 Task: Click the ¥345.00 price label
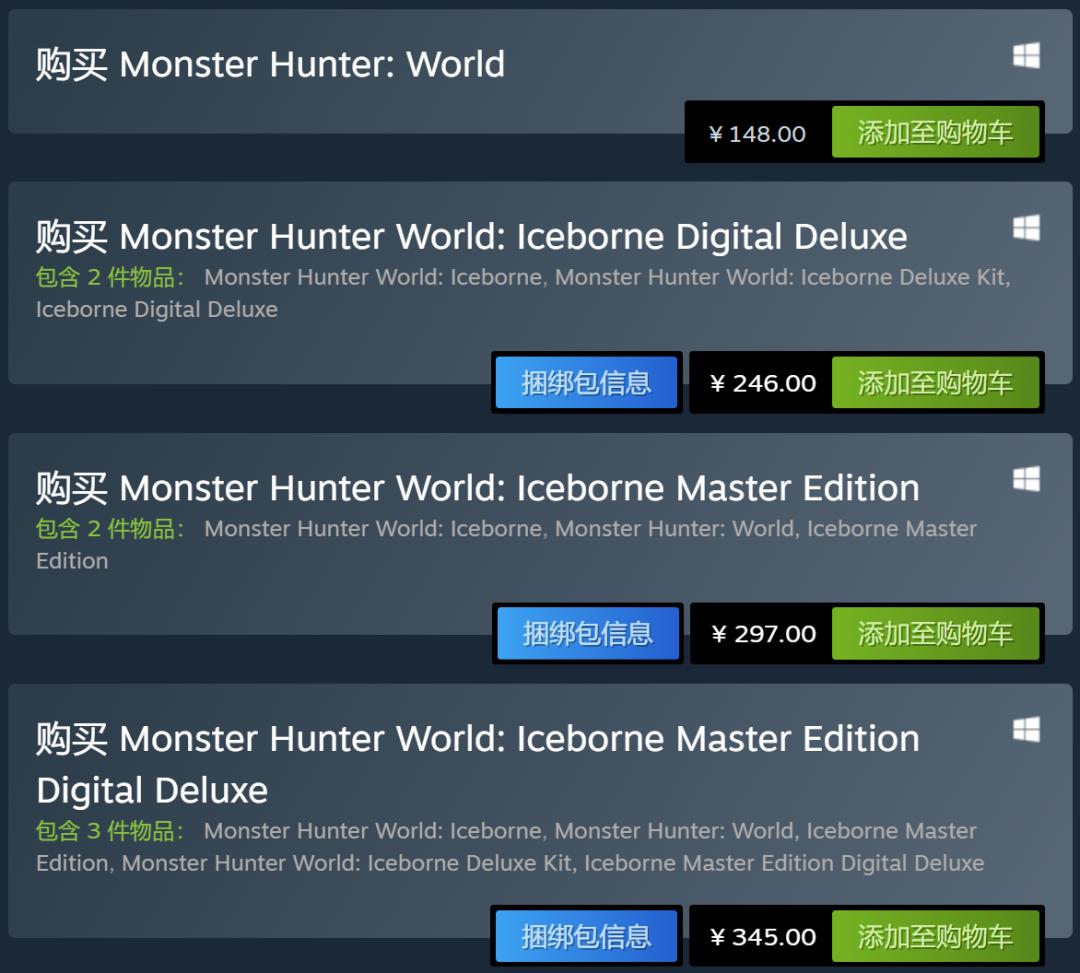(x=762, y=937)
